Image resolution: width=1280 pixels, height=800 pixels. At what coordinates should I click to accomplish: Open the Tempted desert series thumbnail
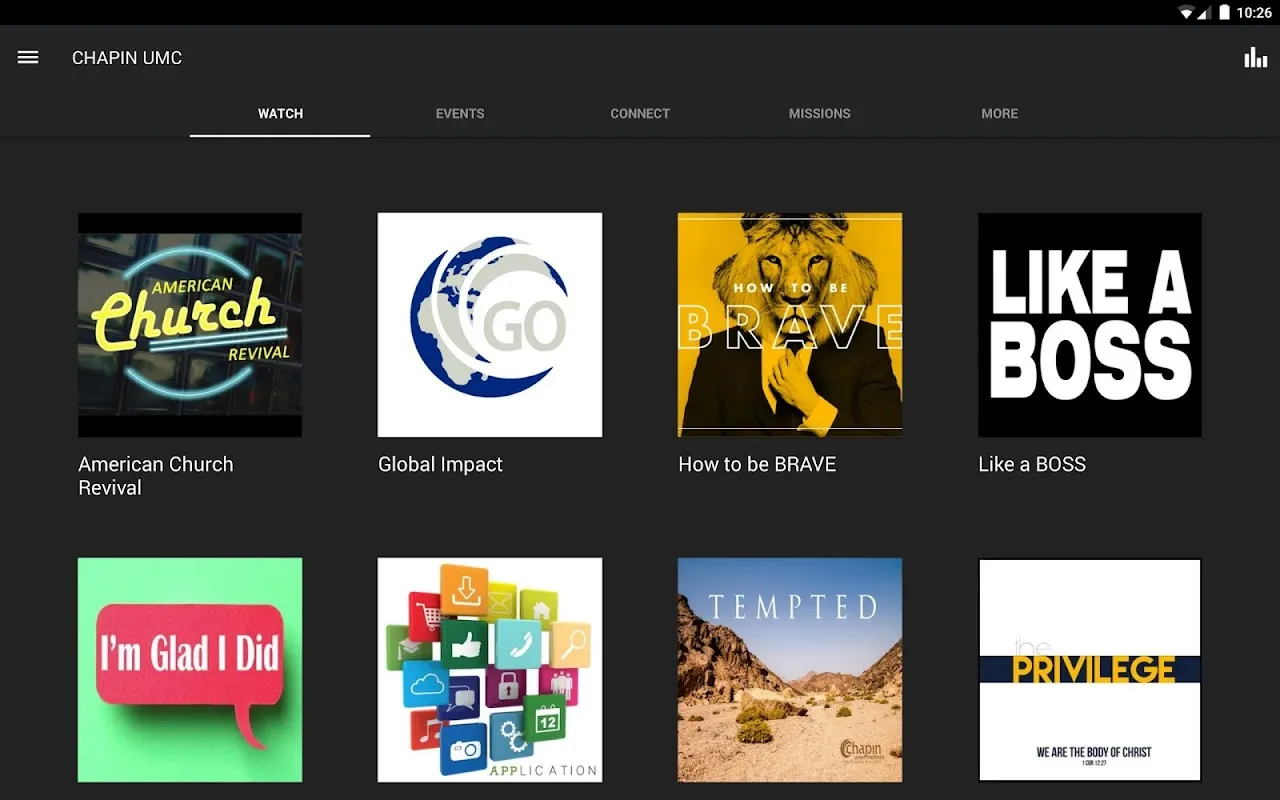click(x=790, y=670)
